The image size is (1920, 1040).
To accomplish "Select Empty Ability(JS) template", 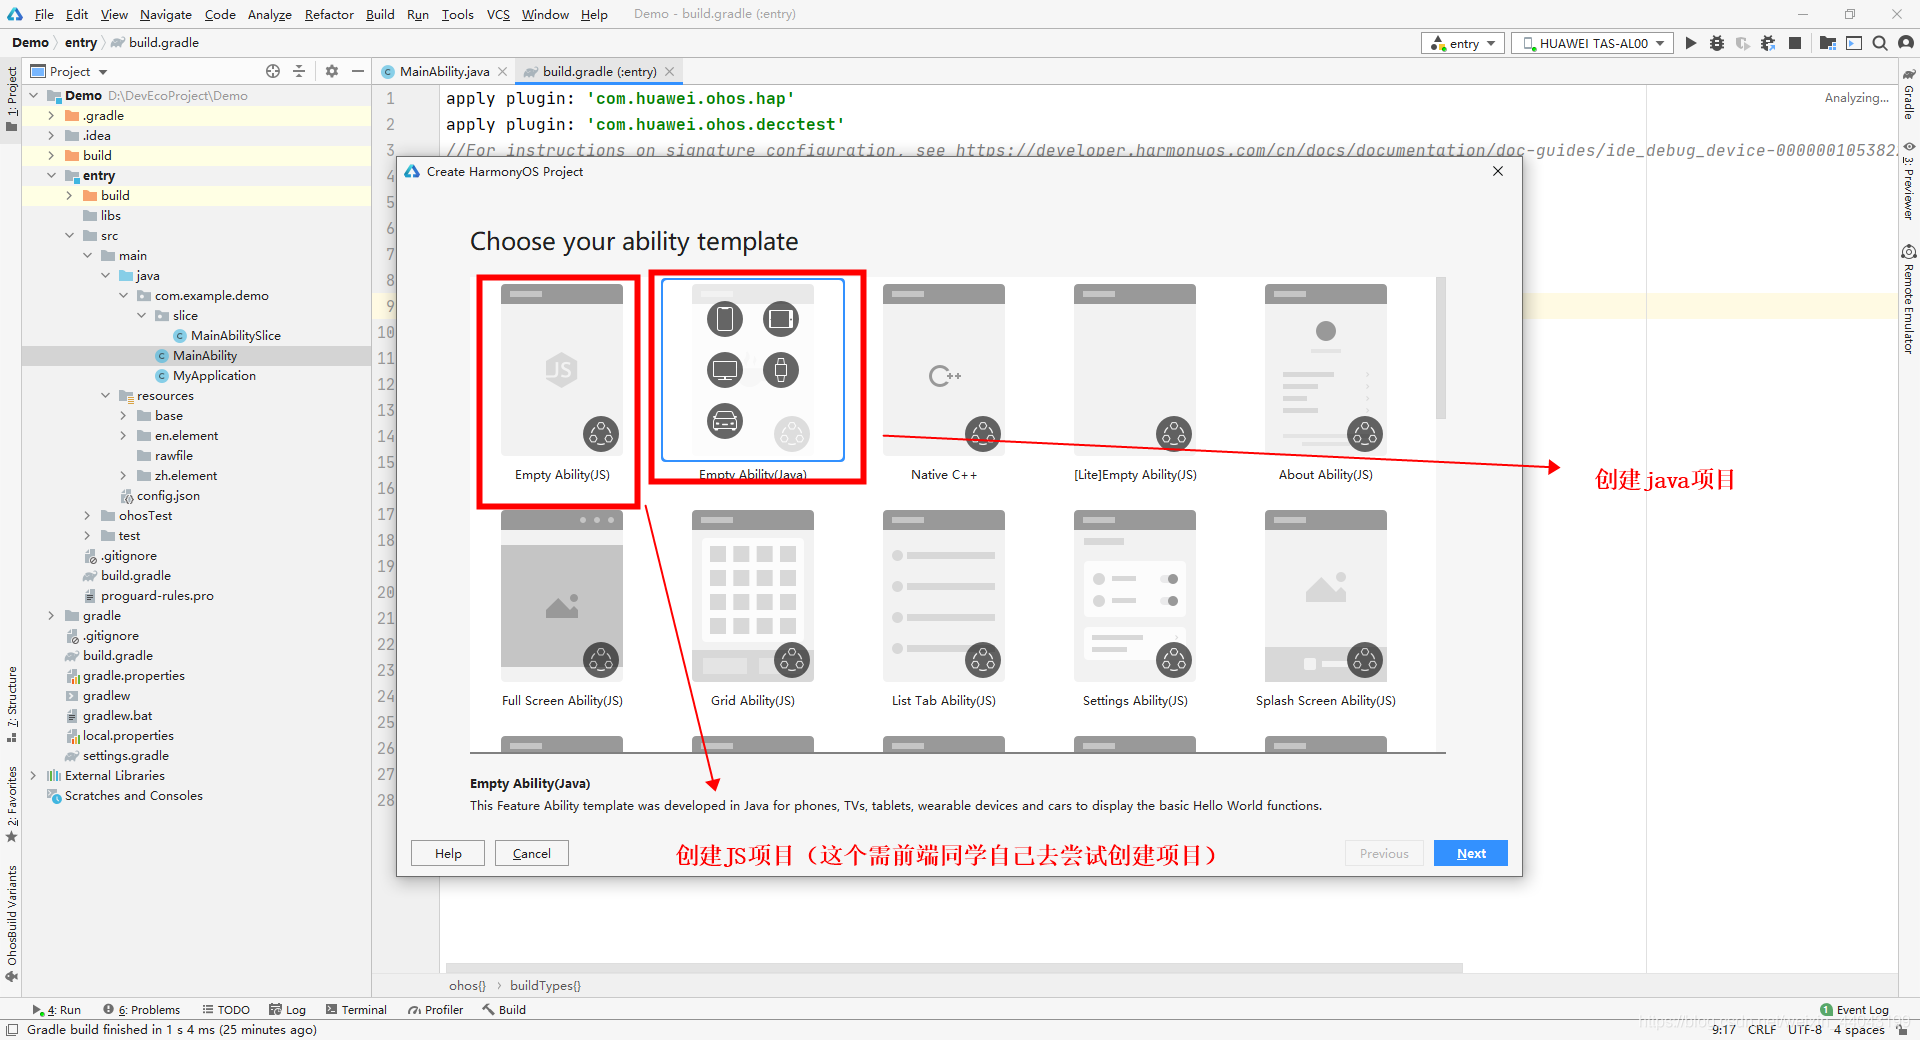I will tap(562, 383).
